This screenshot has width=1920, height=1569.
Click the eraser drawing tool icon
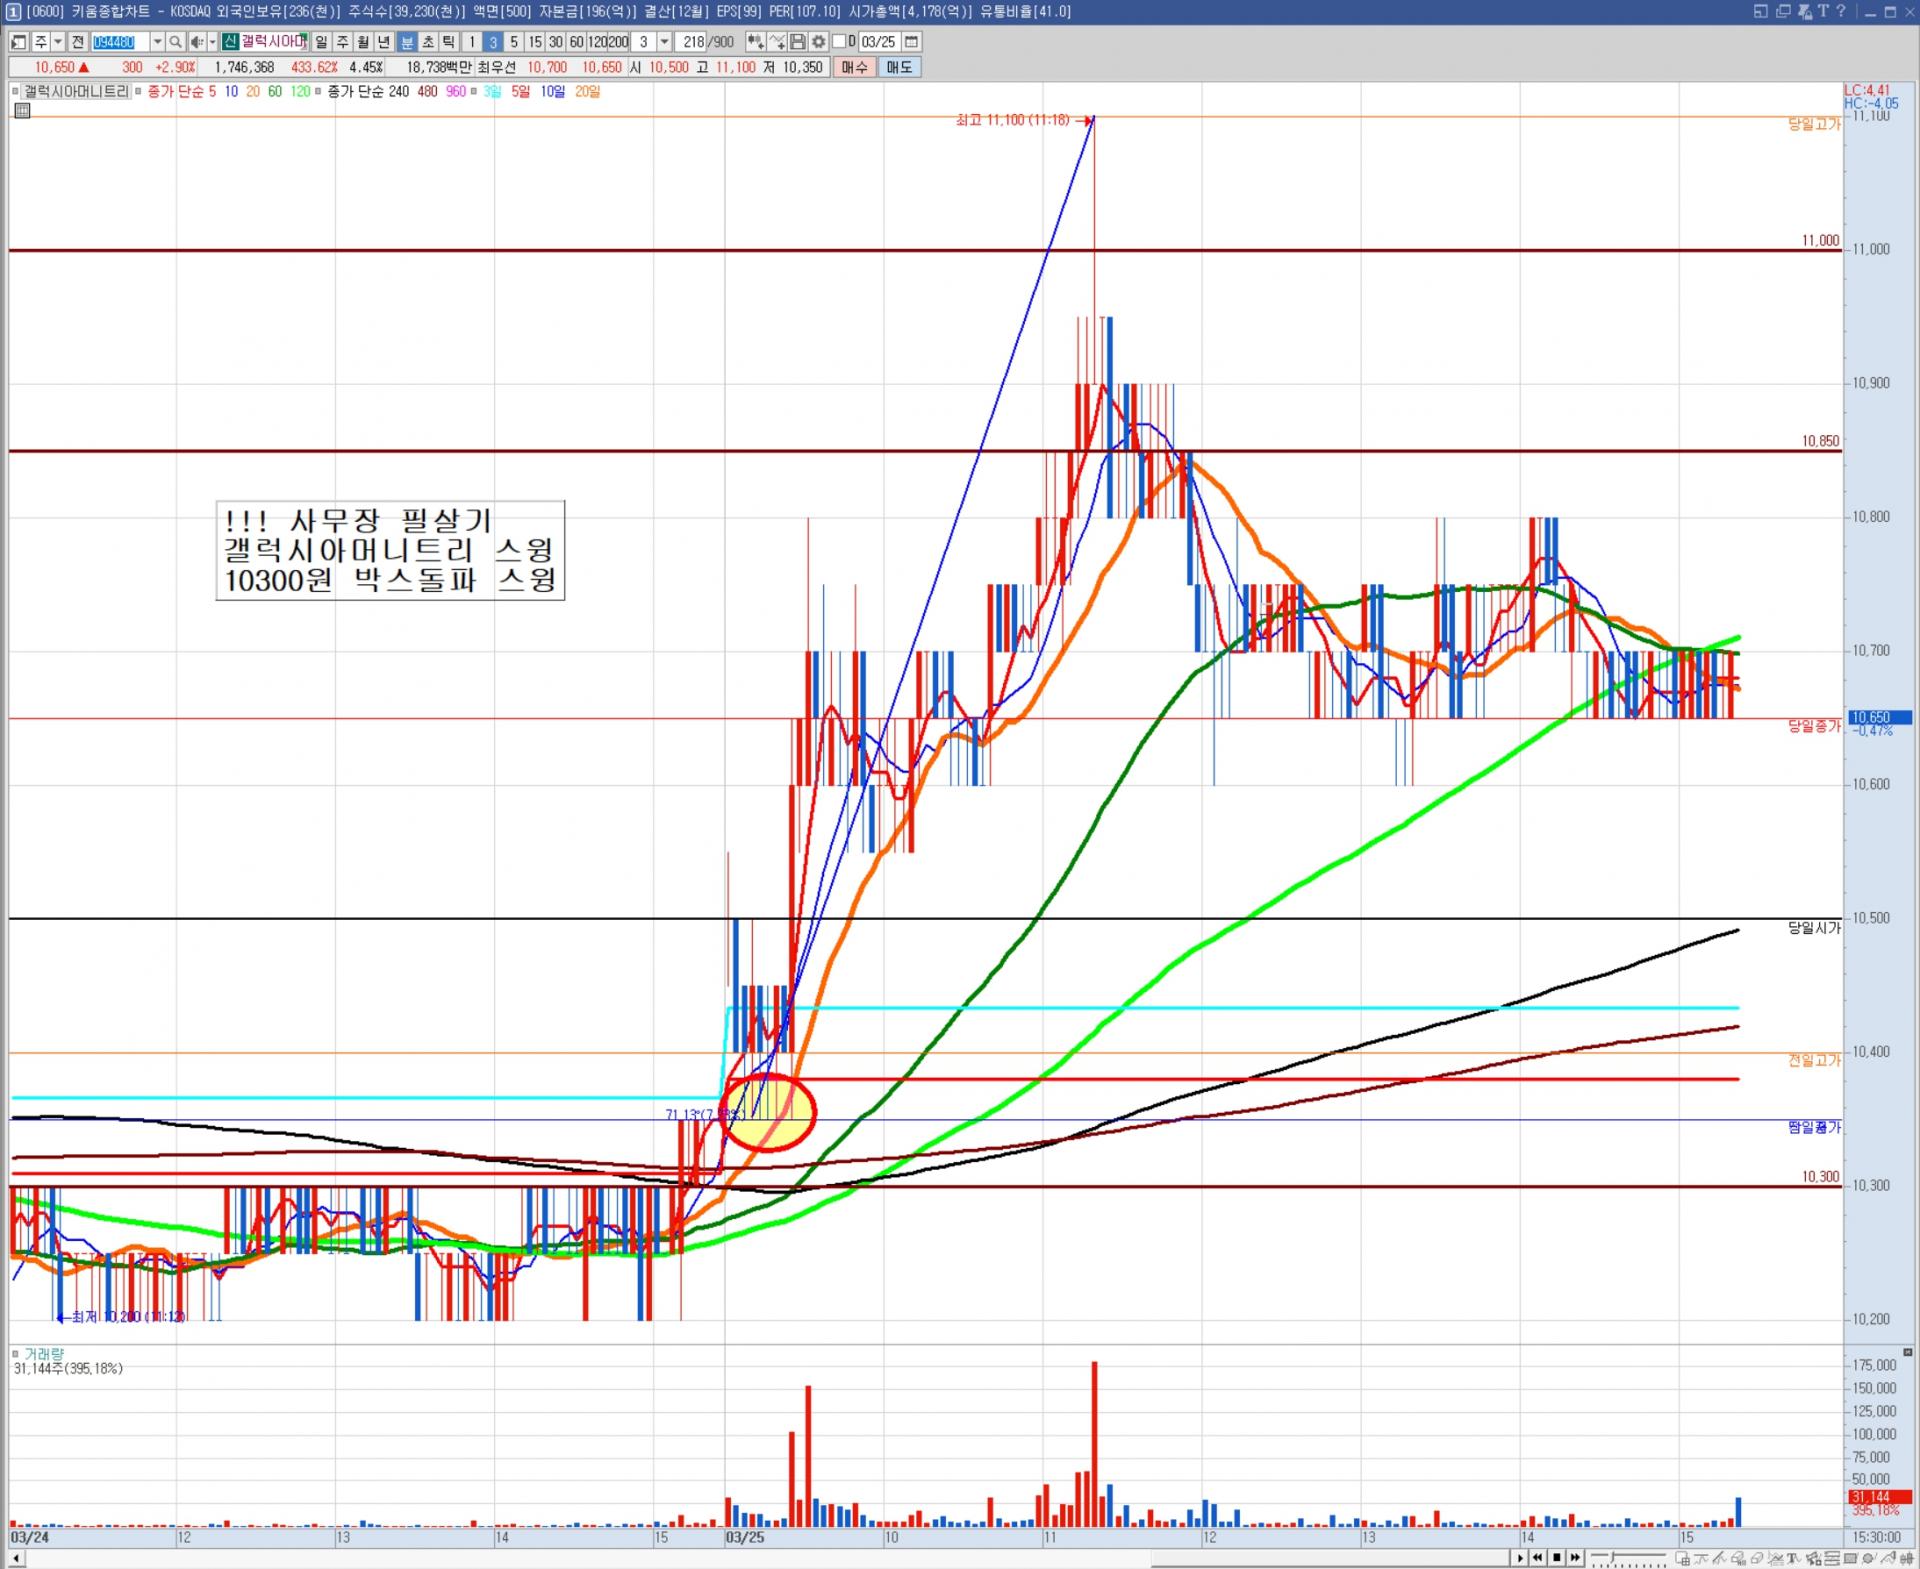pyautogui.click(x=1757, y=1558)
